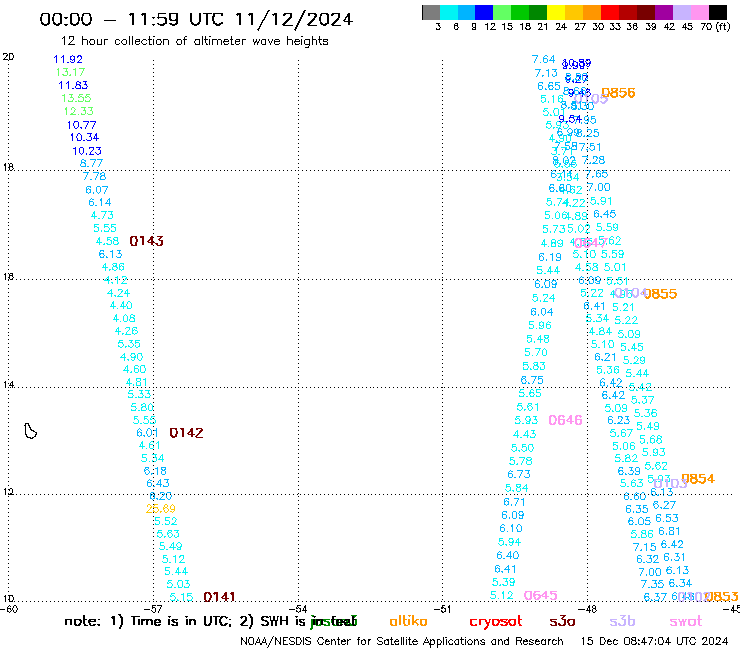Click the 0142 pass time marker
Screen dimensions: 740x650
click(186, 433)
